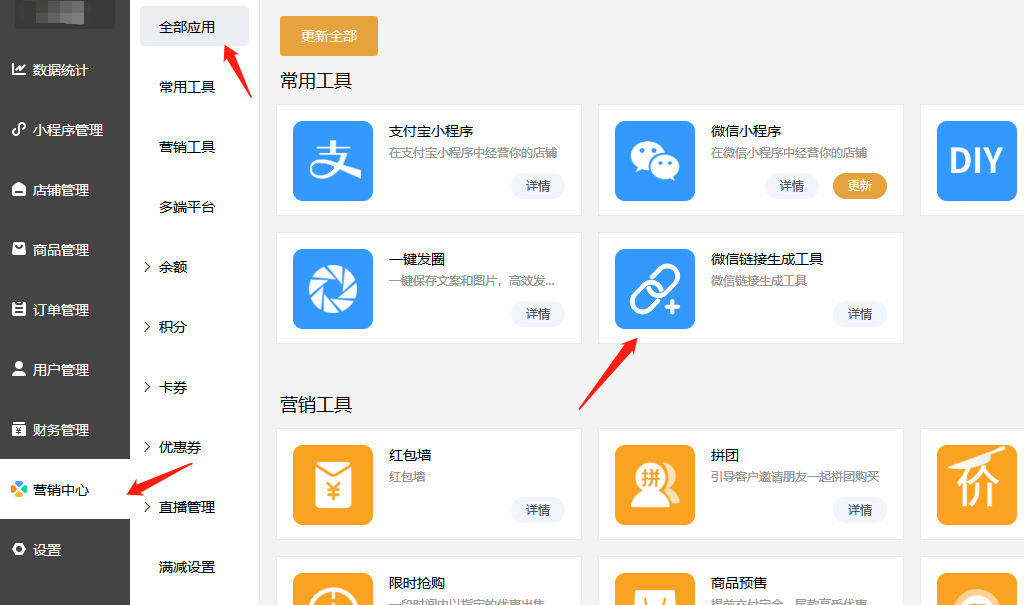Expand the 优惠券 submenu chevron
Image resolution: width=1024 pixels, height=605 pixels.
(x=147, y=447)
